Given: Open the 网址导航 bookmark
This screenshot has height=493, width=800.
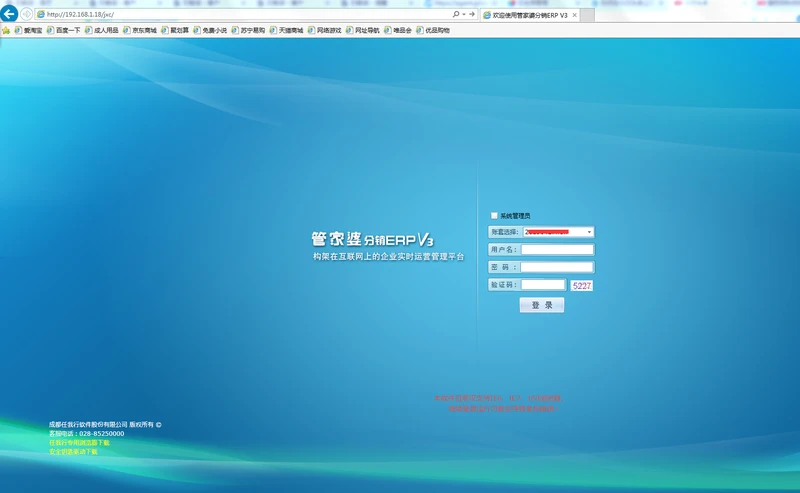Looking at the screenshot, I should pyautogui.click(x=363, y=31).
